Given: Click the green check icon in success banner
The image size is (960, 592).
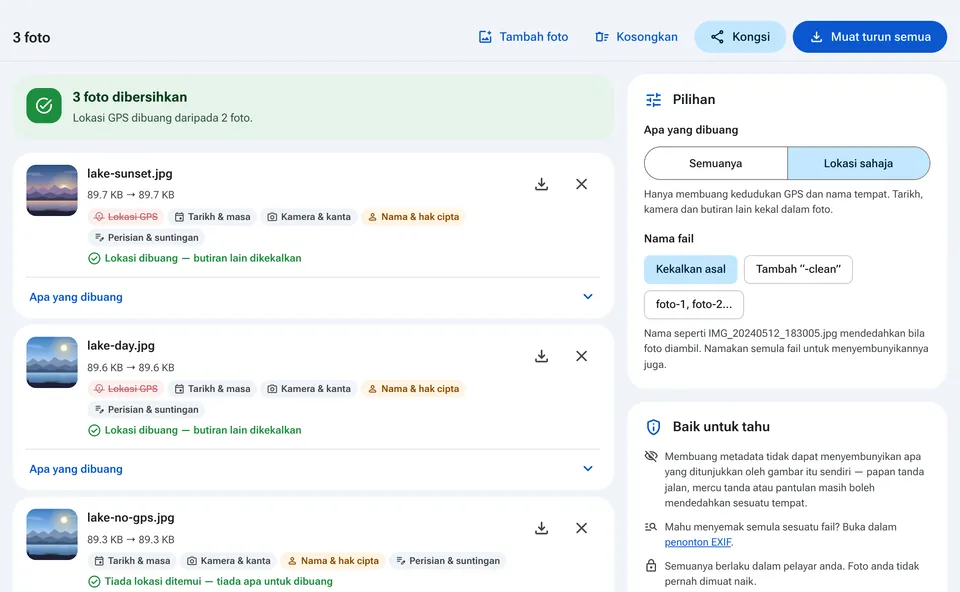Looking at the screenshot, I should [x=44, y=106].
